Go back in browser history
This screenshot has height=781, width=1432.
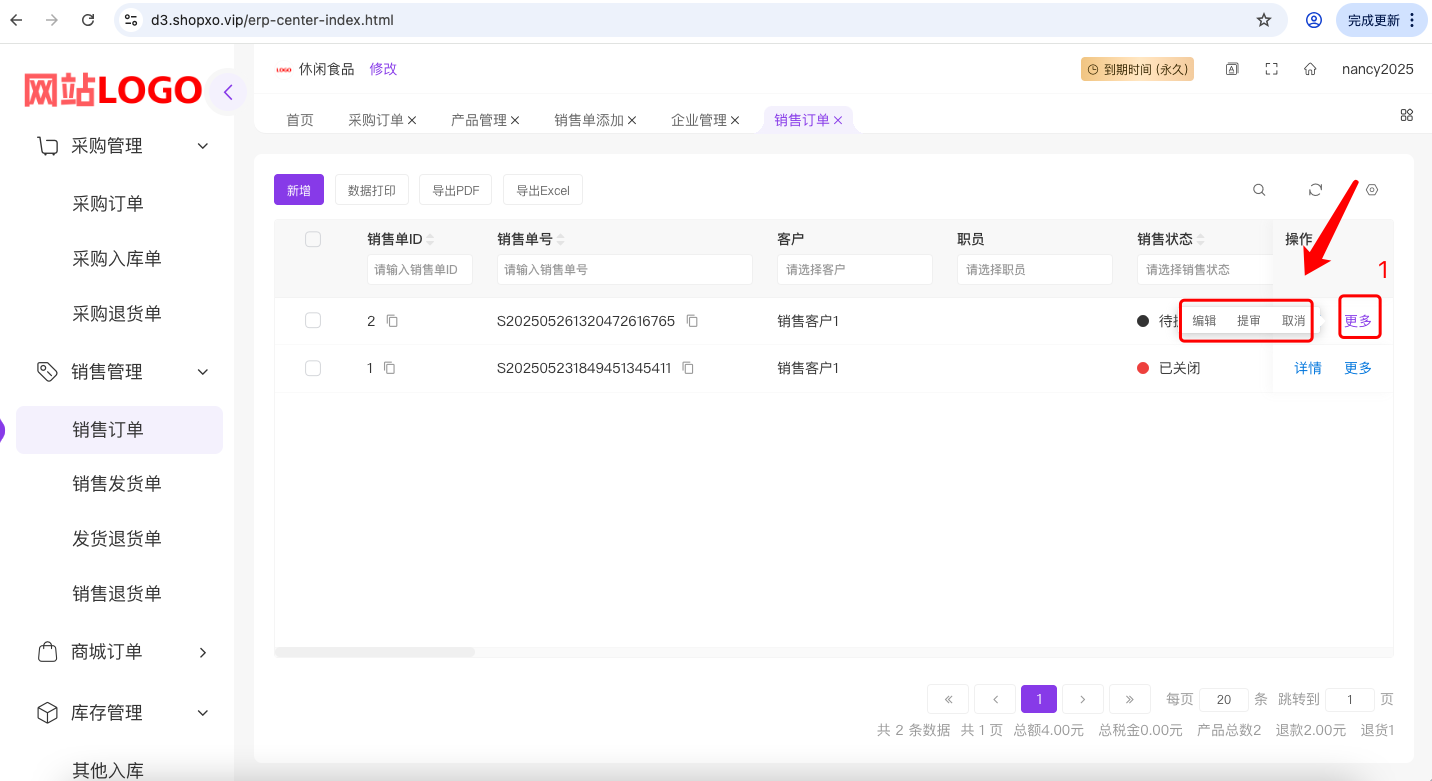[x=16, y=20]
